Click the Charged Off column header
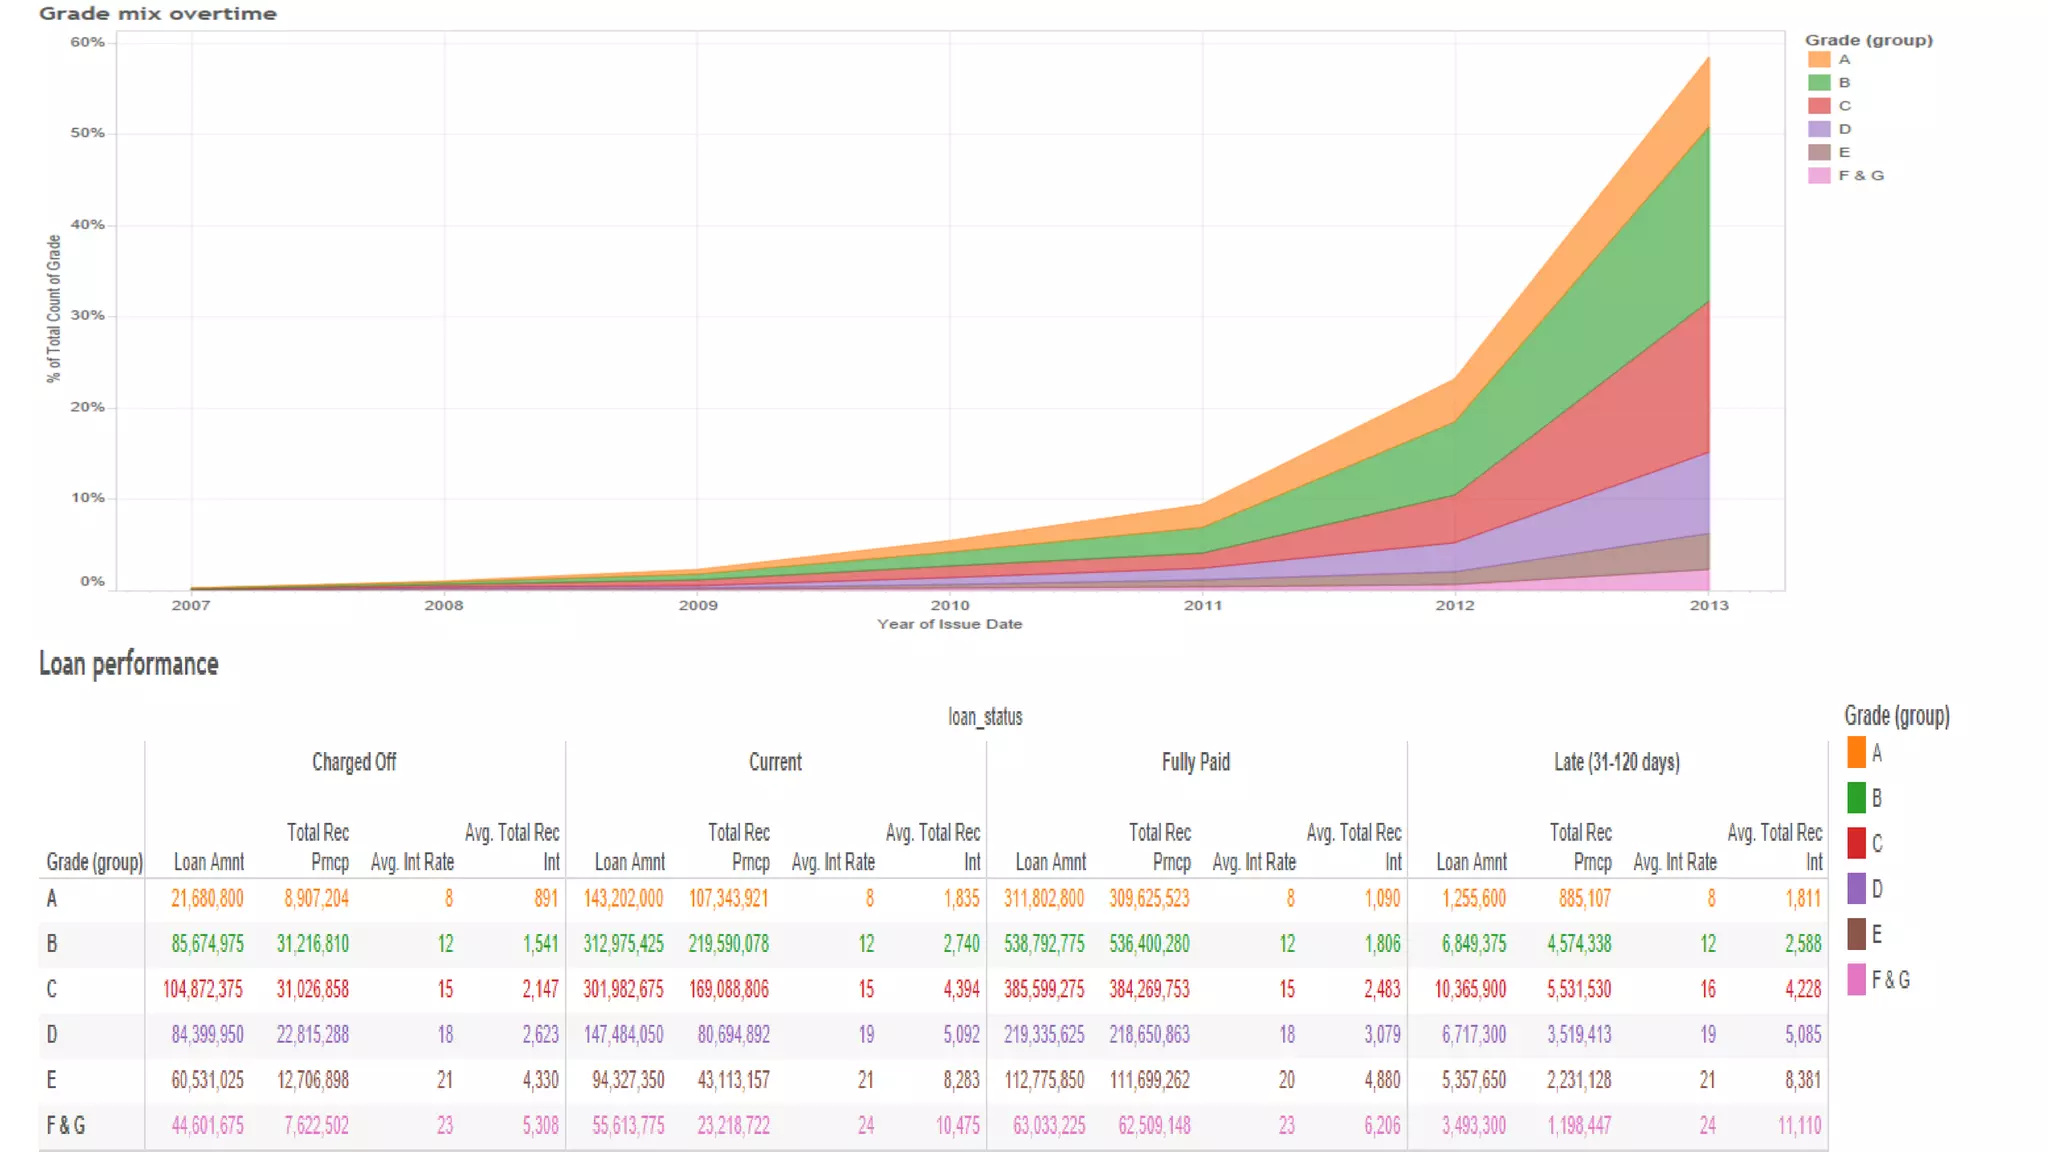The width and height of the screenshot is (2048, 1152). tap(354, 762)
